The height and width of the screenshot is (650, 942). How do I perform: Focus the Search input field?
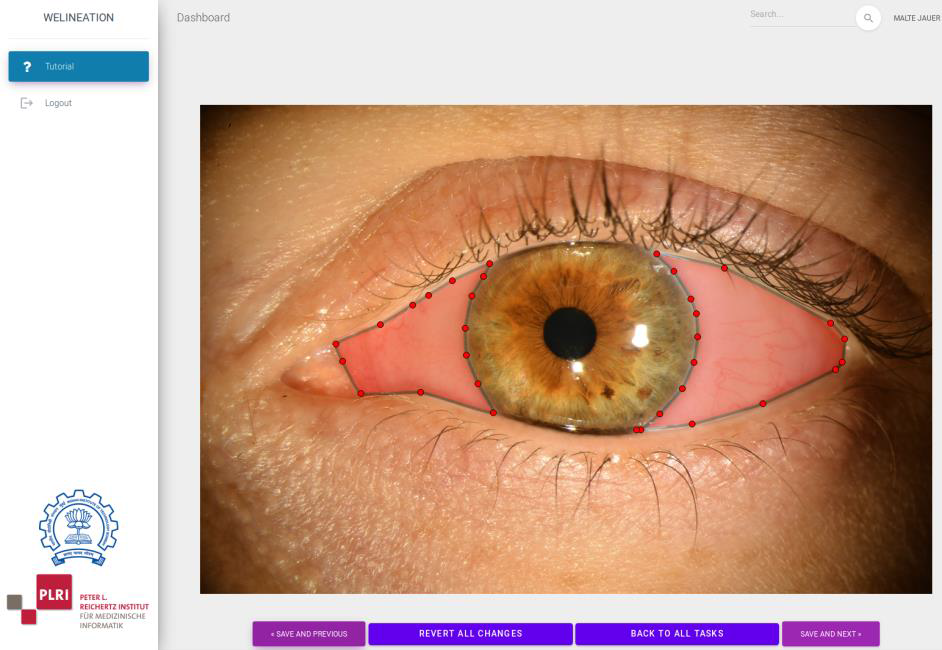click(x=800, y=15)
